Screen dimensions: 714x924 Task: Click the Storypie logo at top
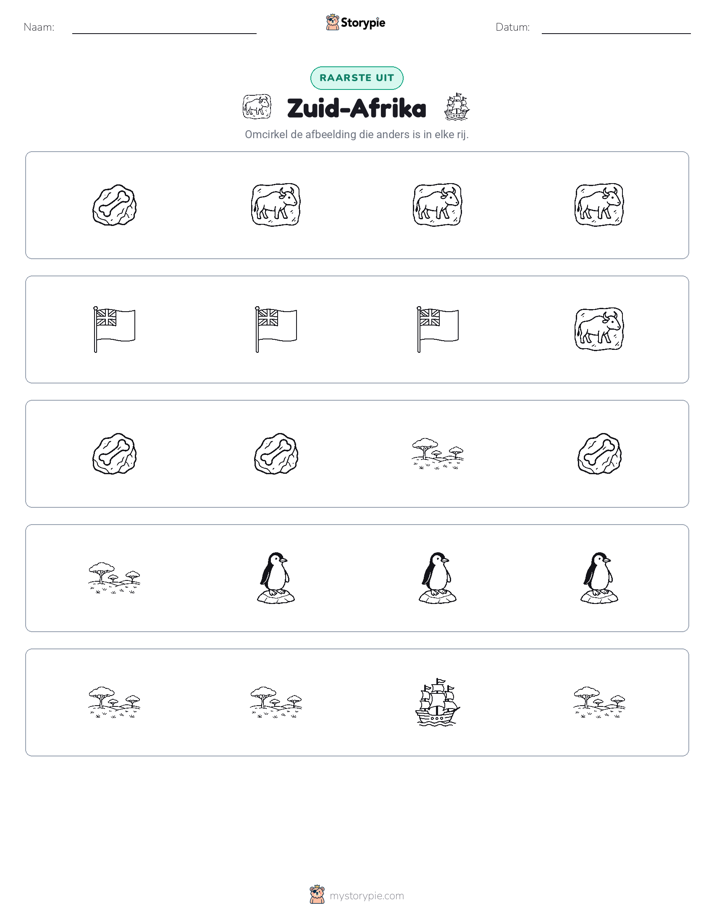point(356,22)
